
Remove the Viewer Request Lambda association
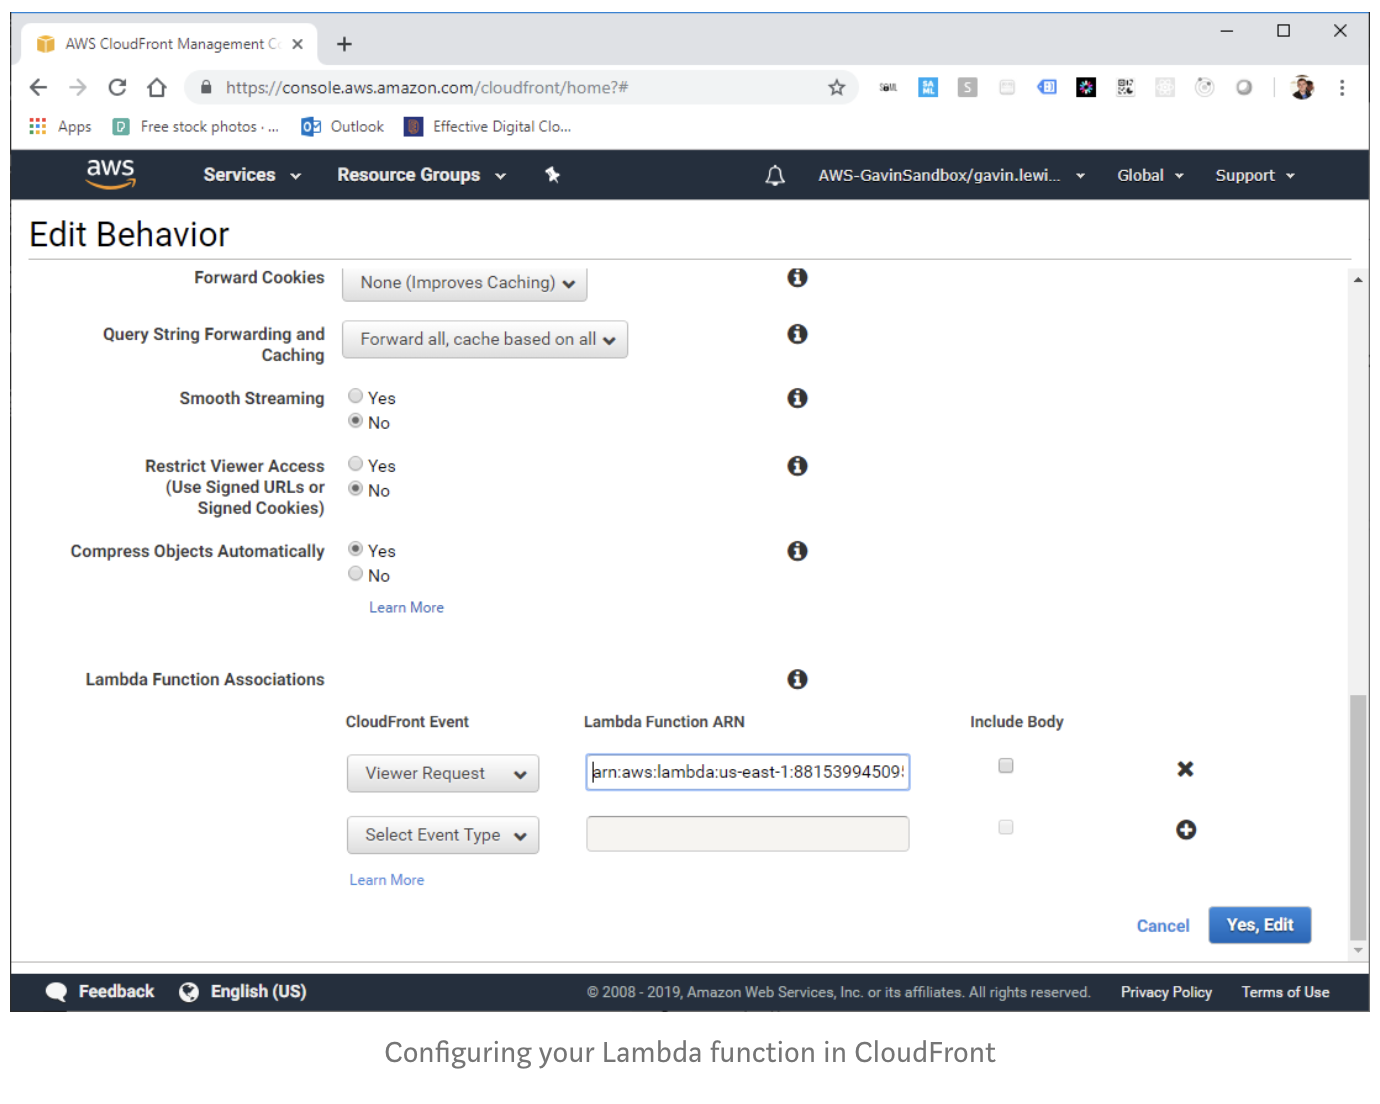click(1185, 769)
